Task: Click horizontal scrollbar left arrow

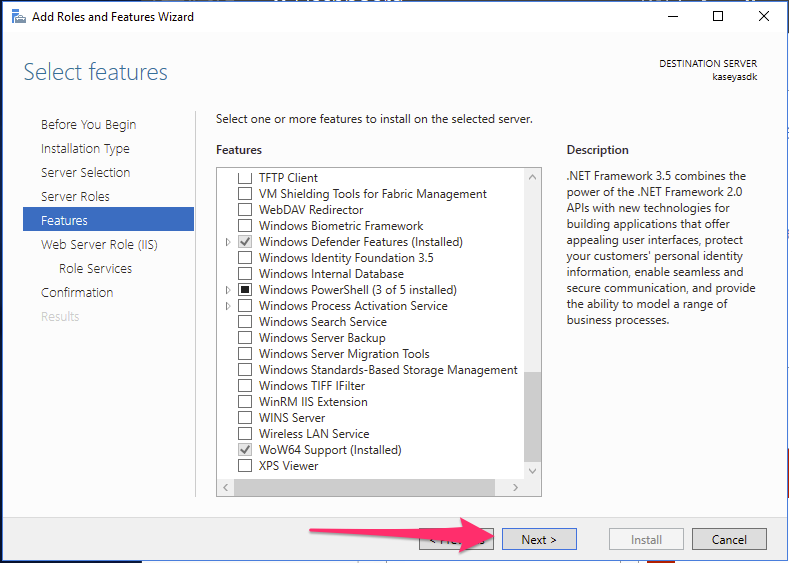Action: 225,487
